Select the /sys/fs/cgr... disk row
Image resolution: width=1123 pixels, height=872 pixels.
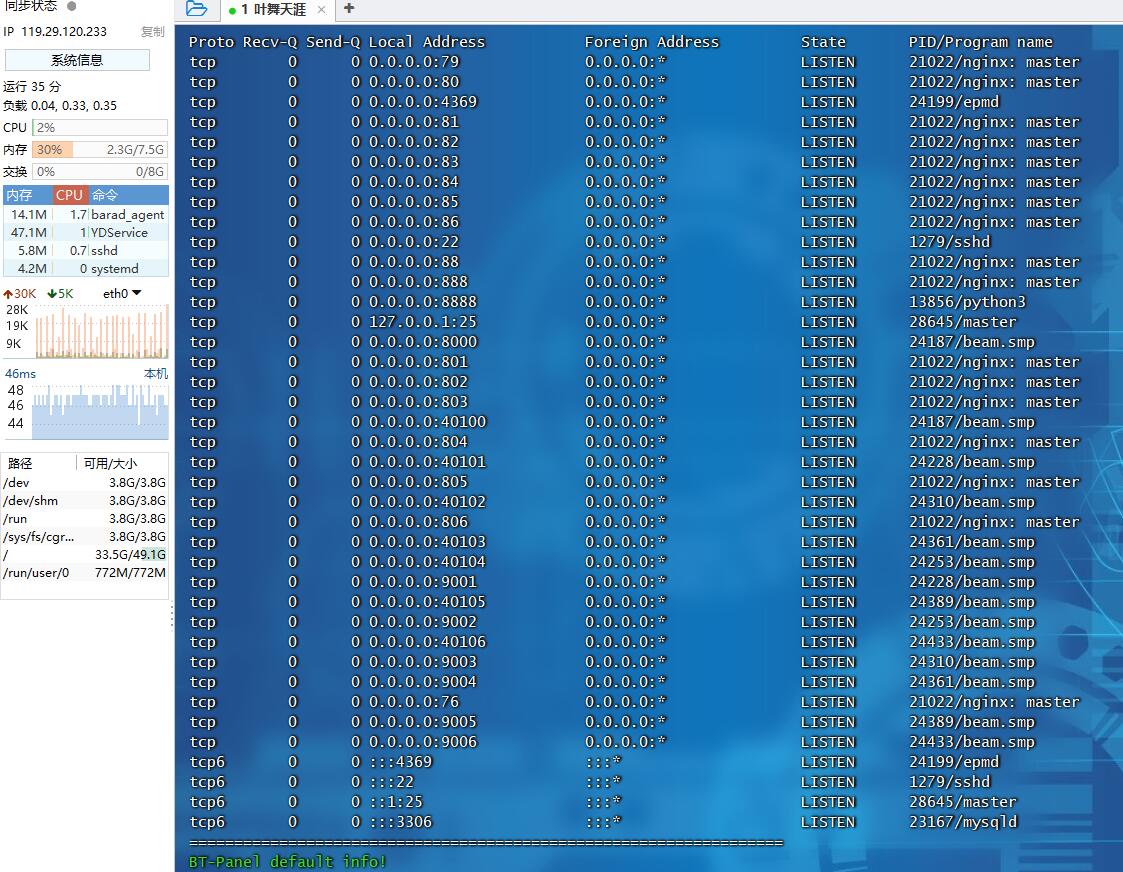tap(85, 536)
